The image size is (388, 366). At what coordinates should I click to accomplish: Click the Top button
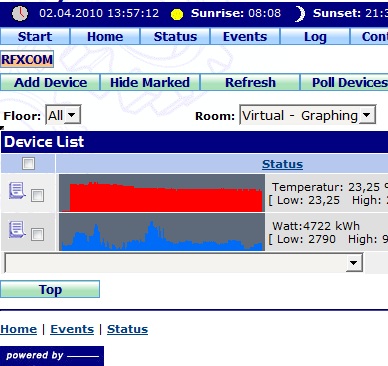50,289
